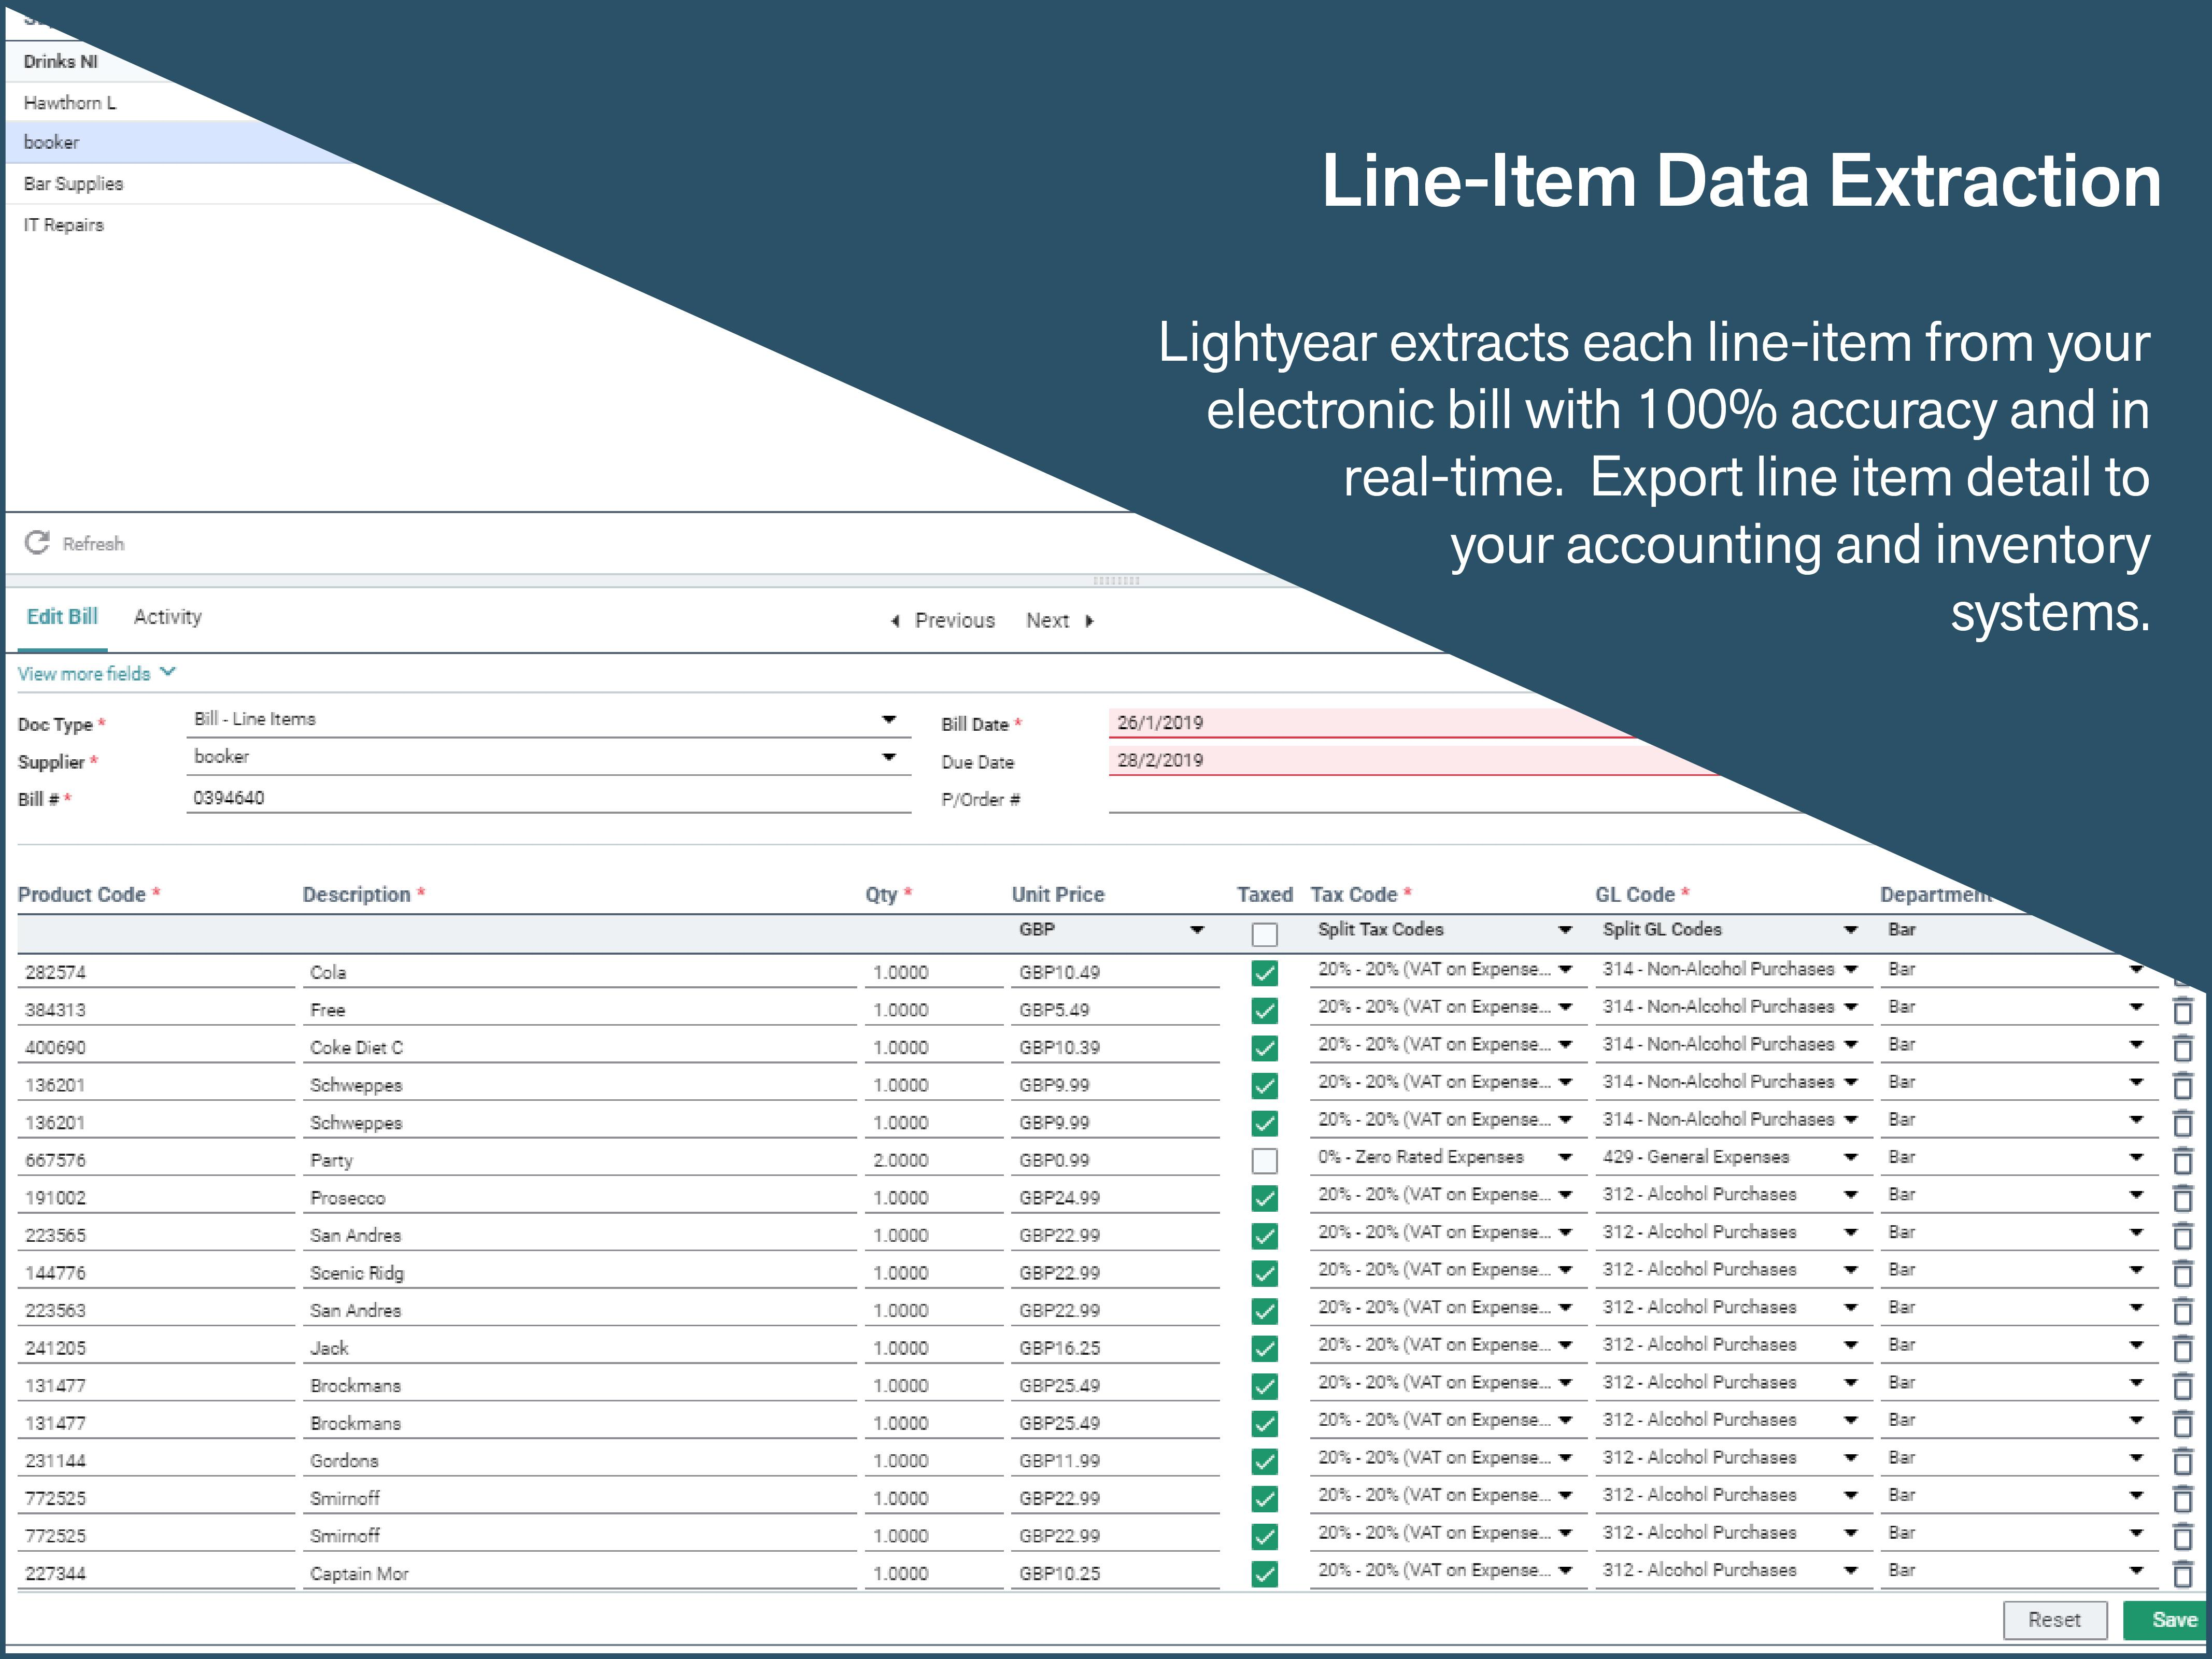Screen dimensions: 2212x1659
Task: Click the Refresh circular arrow icon
Action: 37,542
